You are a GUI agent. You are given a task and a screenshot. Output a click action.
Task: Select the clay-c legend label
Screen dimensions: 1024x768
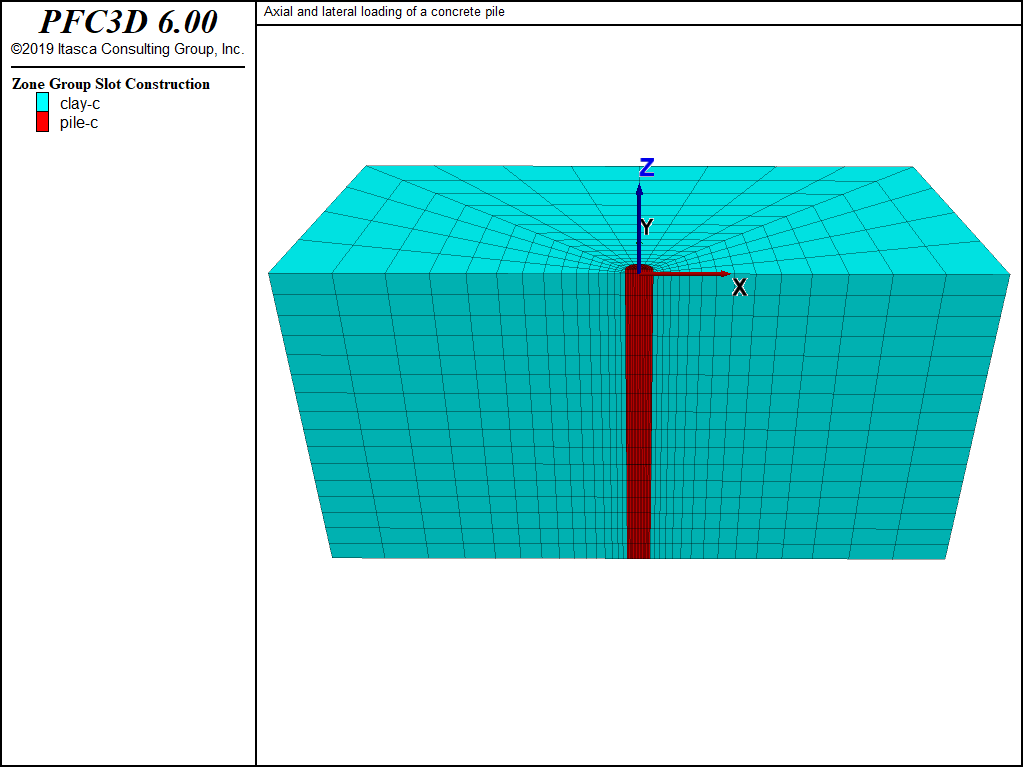(80, 104)
